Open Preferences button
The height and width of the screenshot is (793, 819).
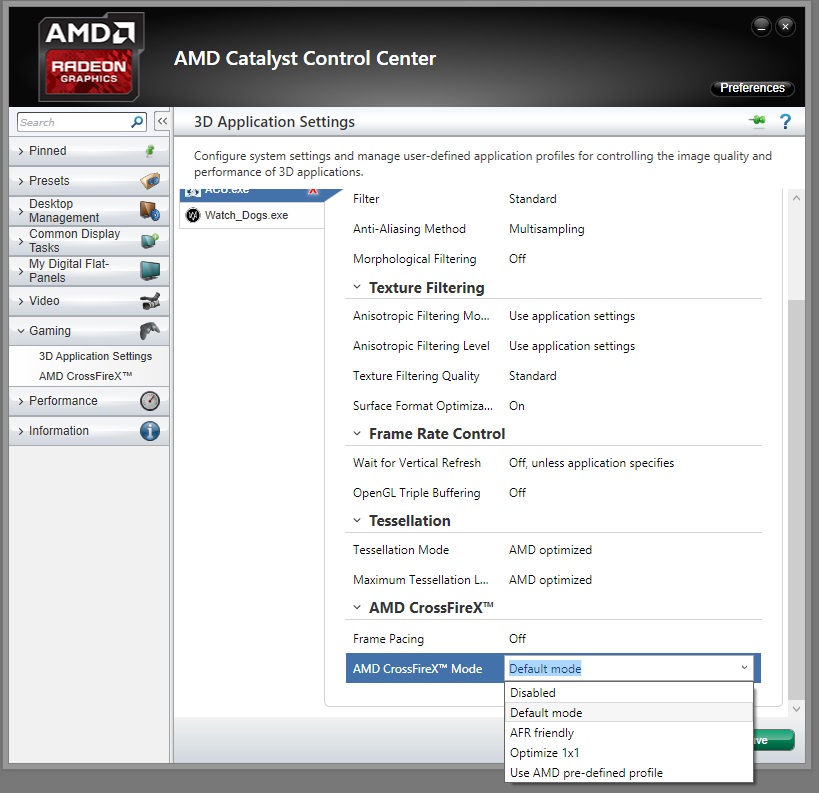752,88
